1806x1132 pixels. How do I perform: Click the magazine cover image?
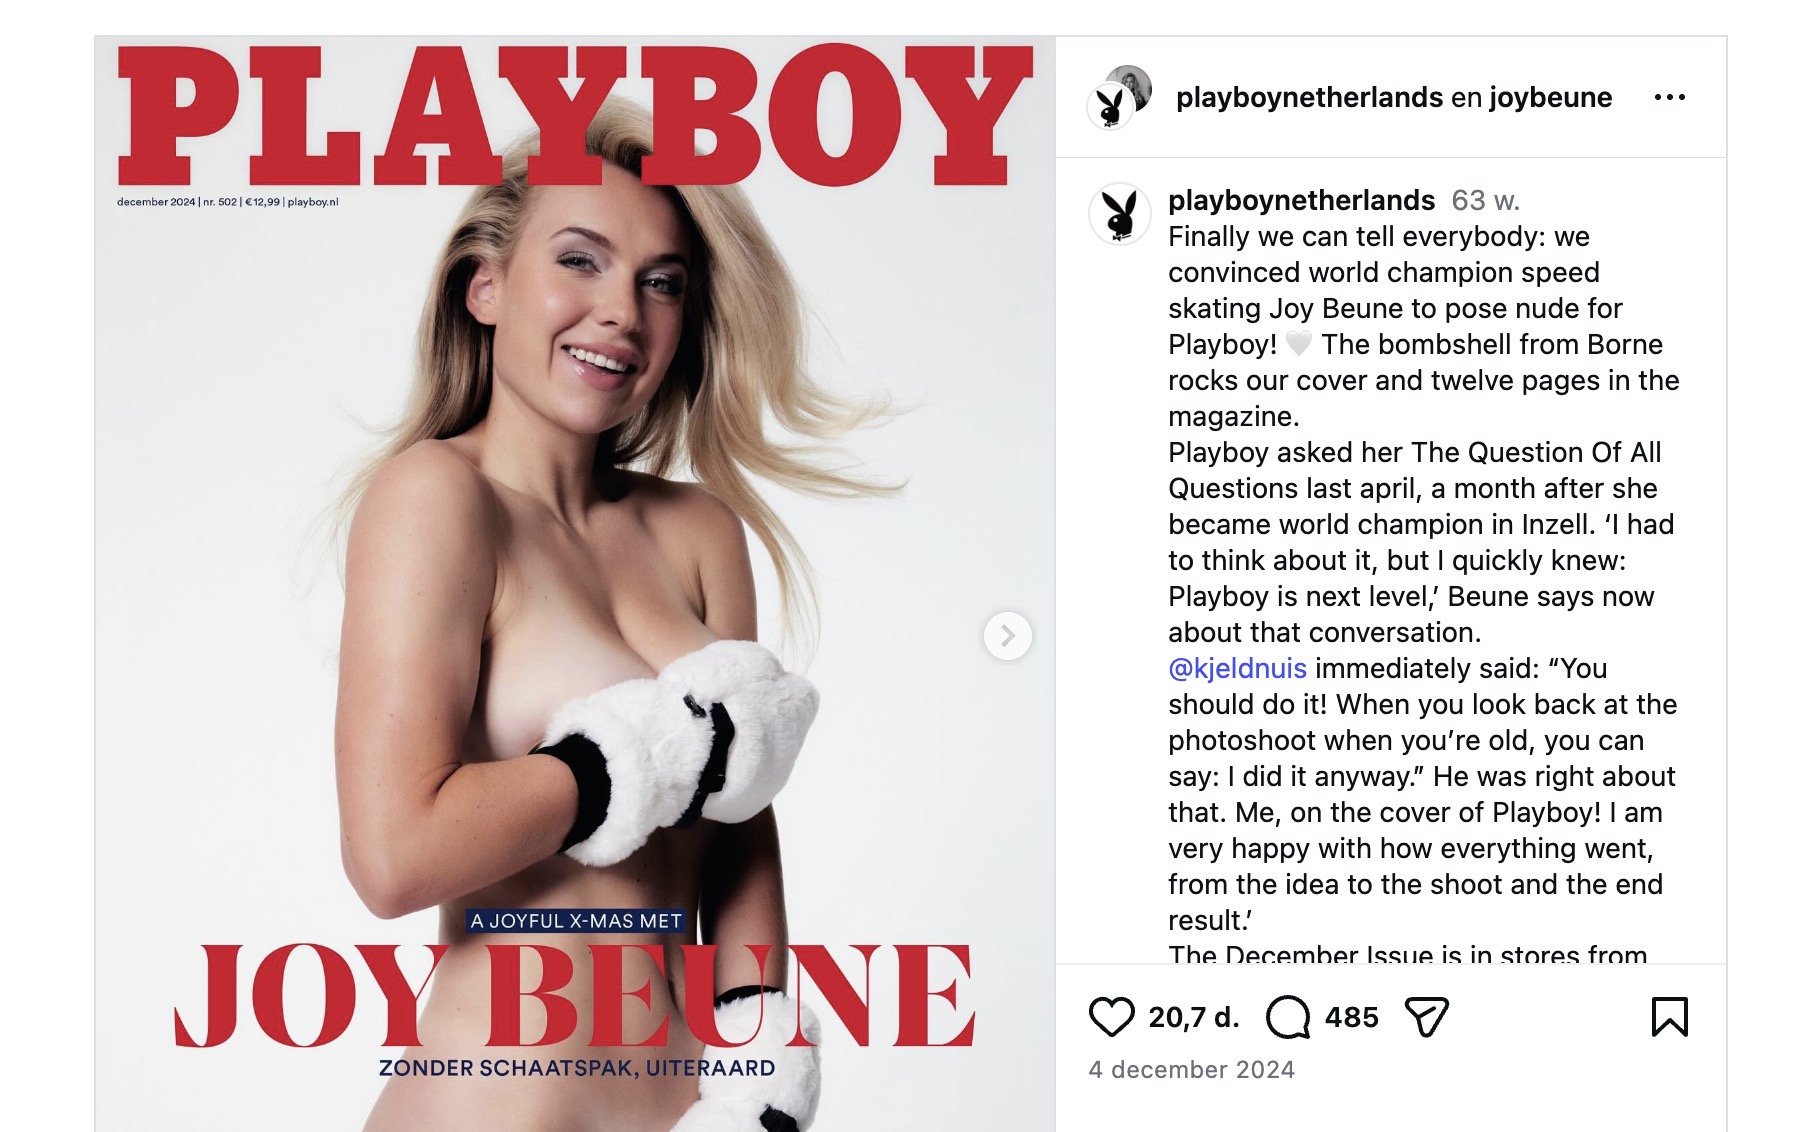point(575,584)
